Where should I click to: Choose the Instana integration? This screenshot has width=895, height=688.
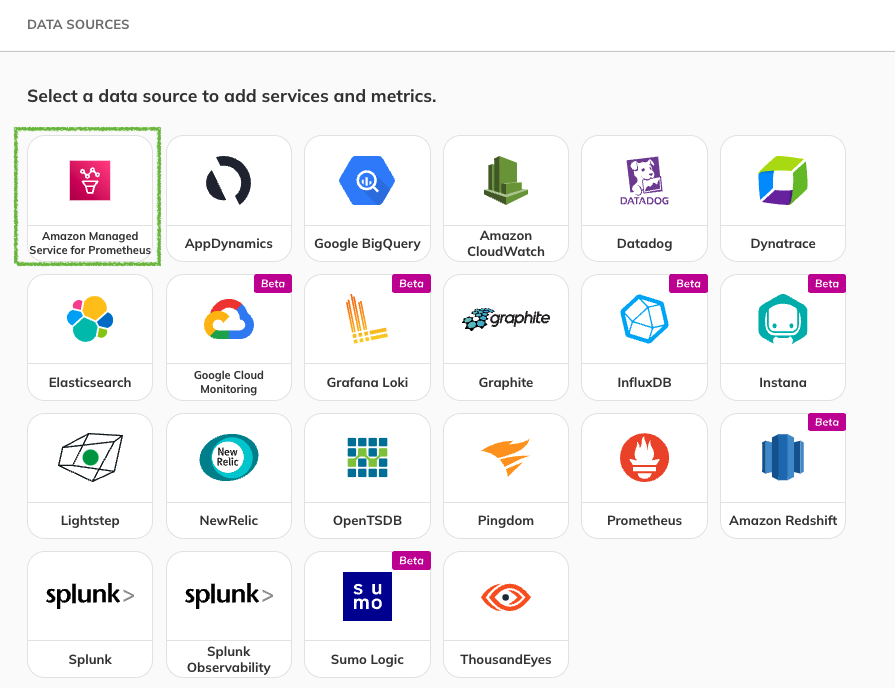(x=782, y=336)
